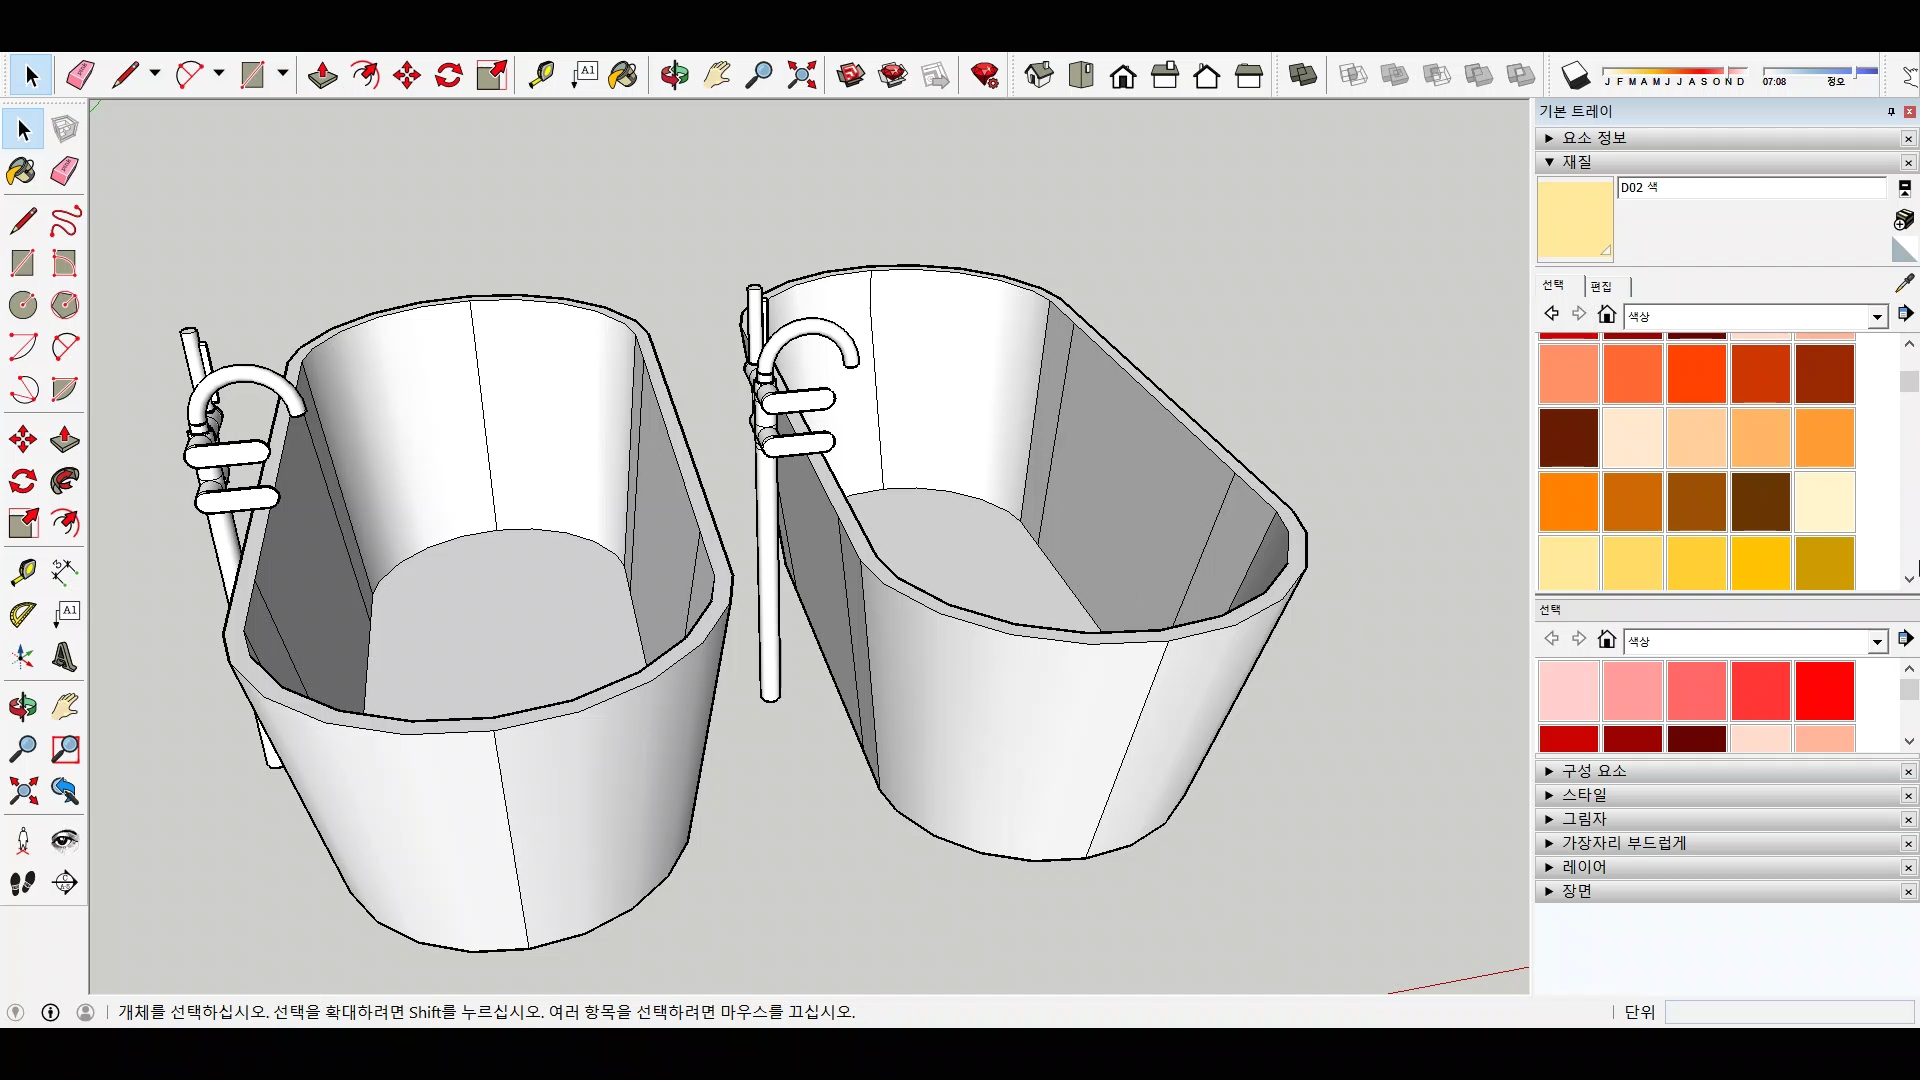Pick the sample paint eyedropper in materials

click(x=1904, y=284)
